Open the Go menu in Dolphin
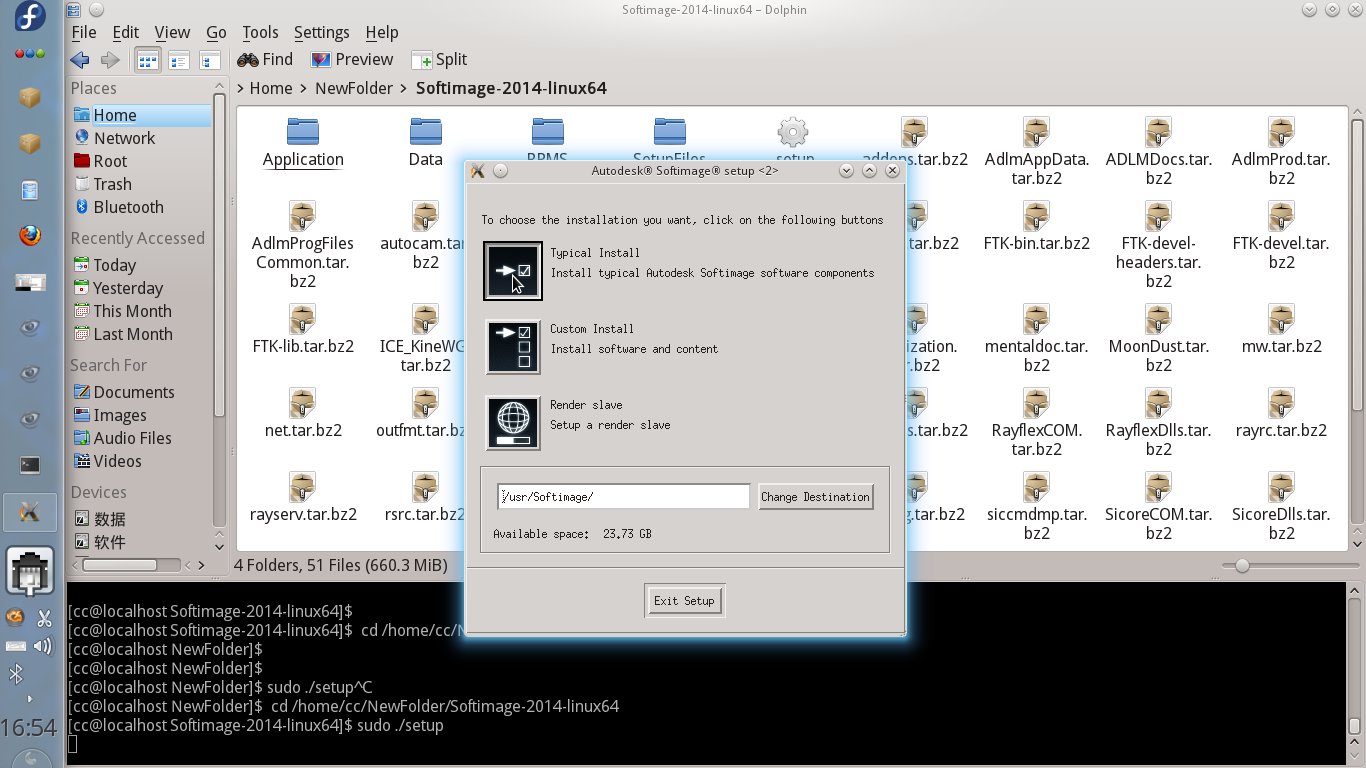 click(x=216, y=32)
